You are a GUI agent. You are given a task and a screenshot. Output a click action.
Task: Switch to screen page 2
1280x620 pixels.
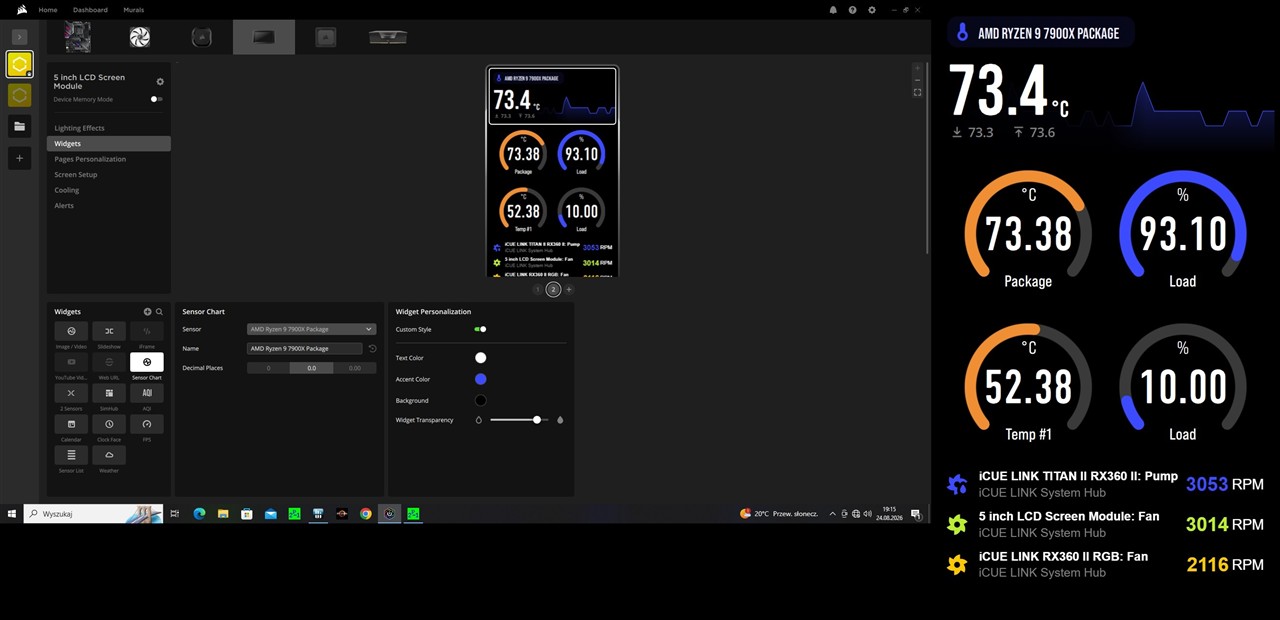click(553, 289)
